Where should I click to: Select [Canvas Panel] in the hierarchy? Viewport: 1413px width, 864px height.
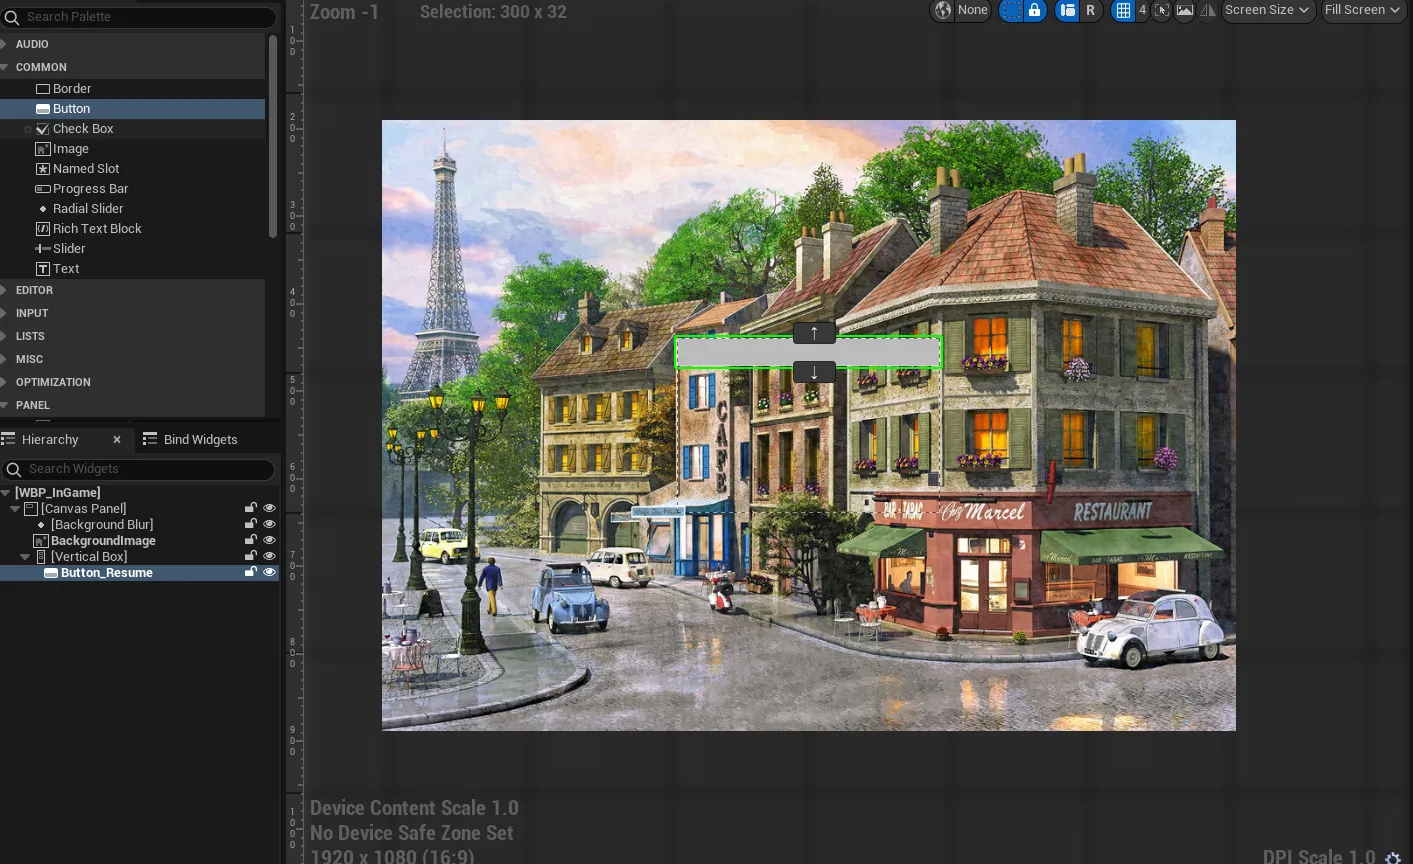coord(84,509)
